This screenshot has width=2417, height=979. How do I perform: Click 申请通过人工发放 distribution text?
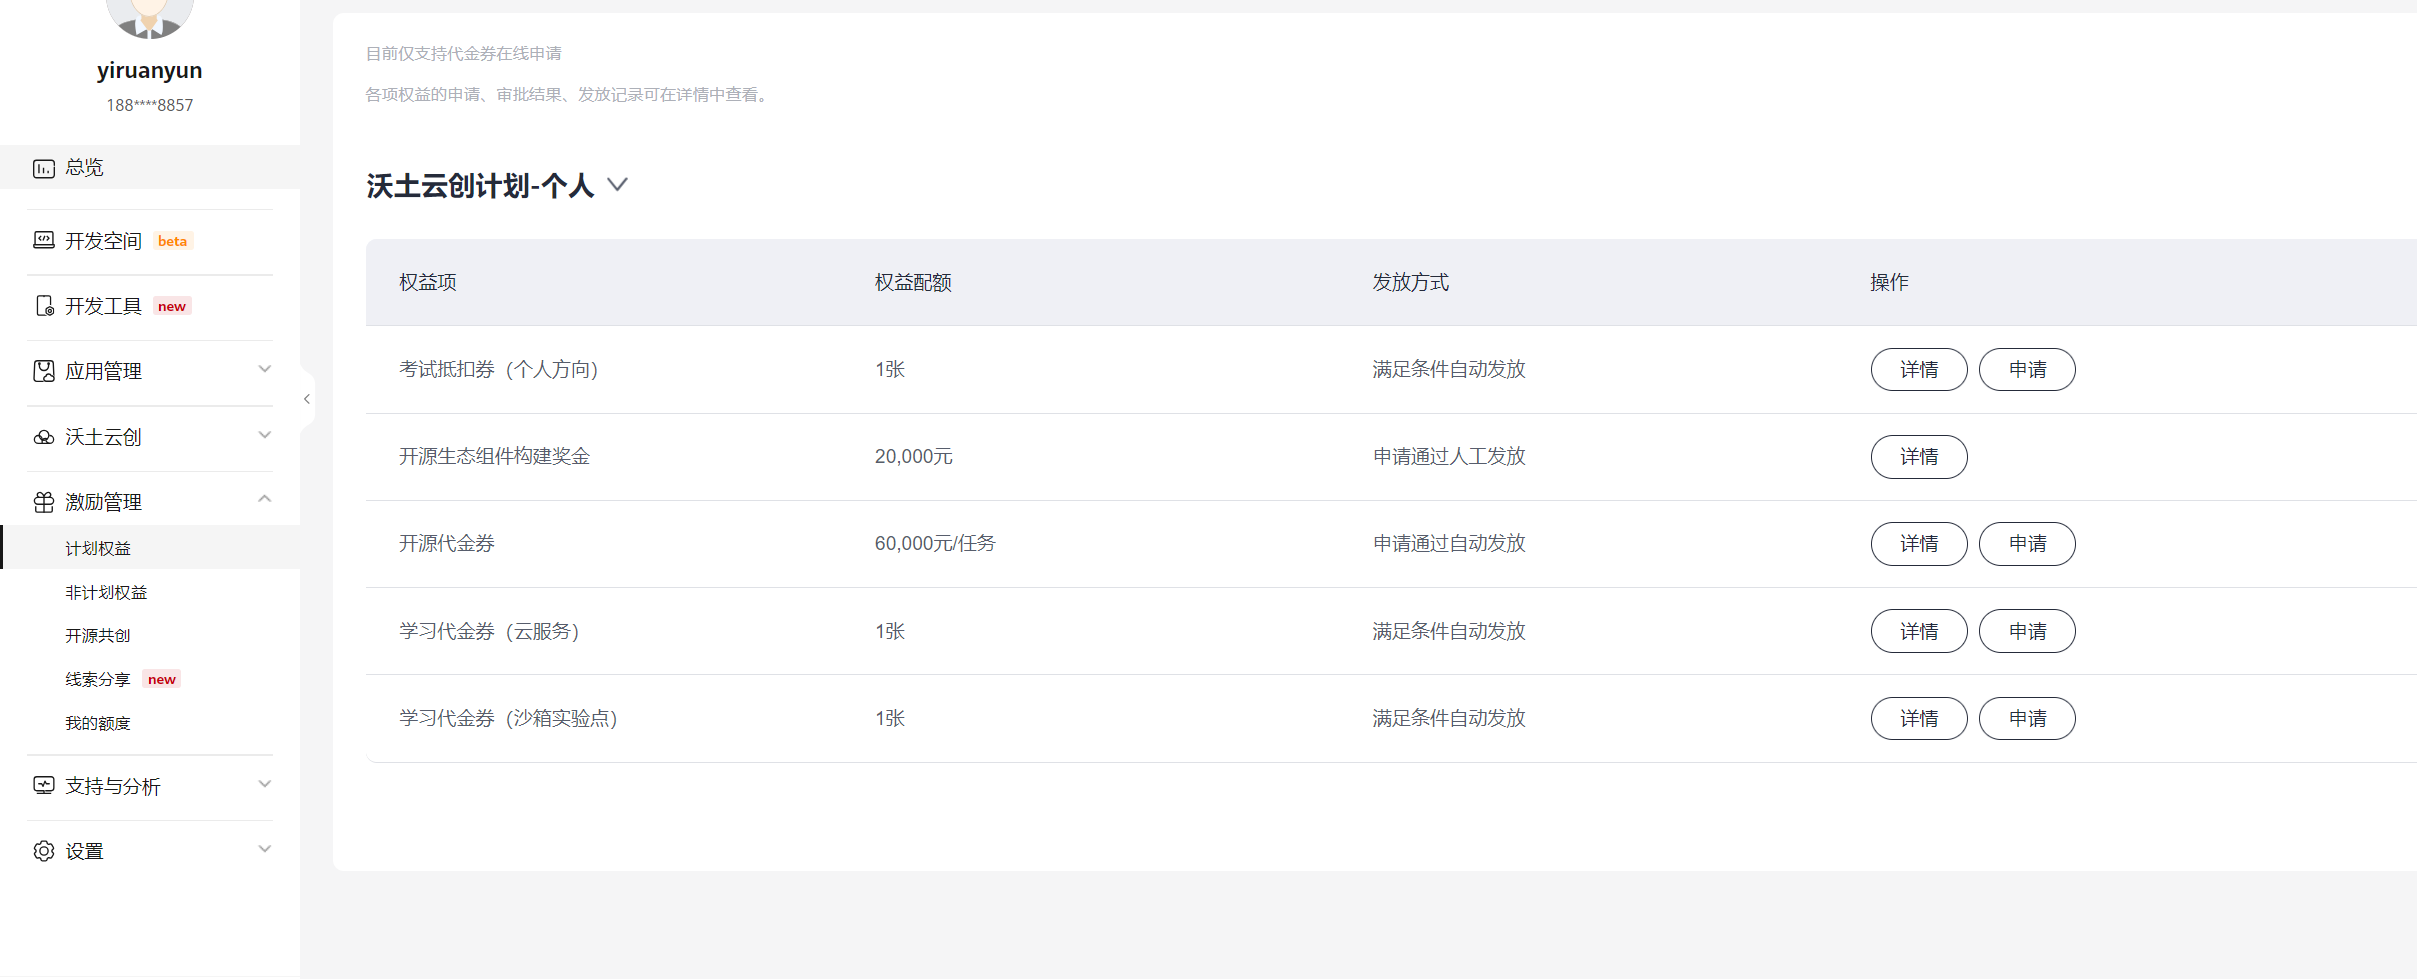pos(1449,456)
